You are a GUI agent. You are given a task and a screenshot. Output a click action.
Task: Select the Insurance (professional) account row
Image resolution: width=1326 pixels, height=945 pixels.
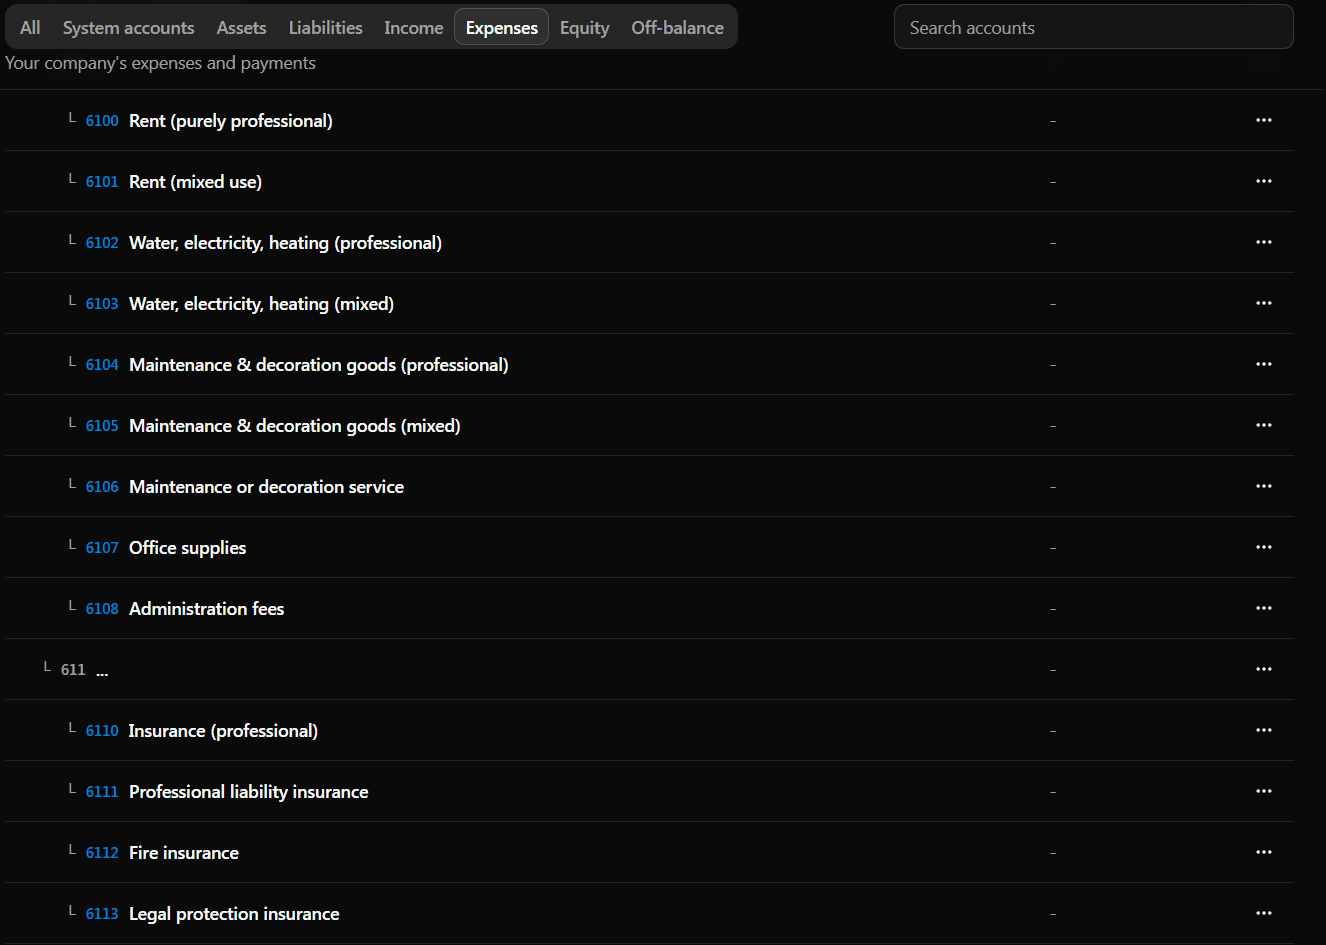point(223,731)
